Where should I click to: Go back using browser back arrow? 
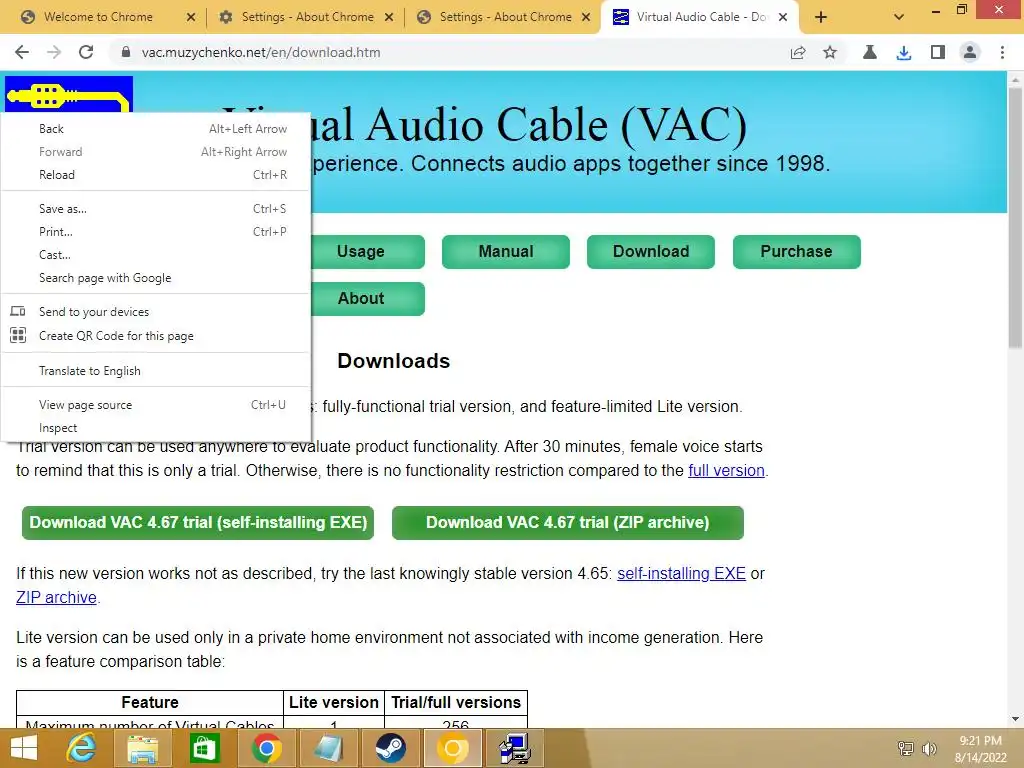tap(22, 52)
